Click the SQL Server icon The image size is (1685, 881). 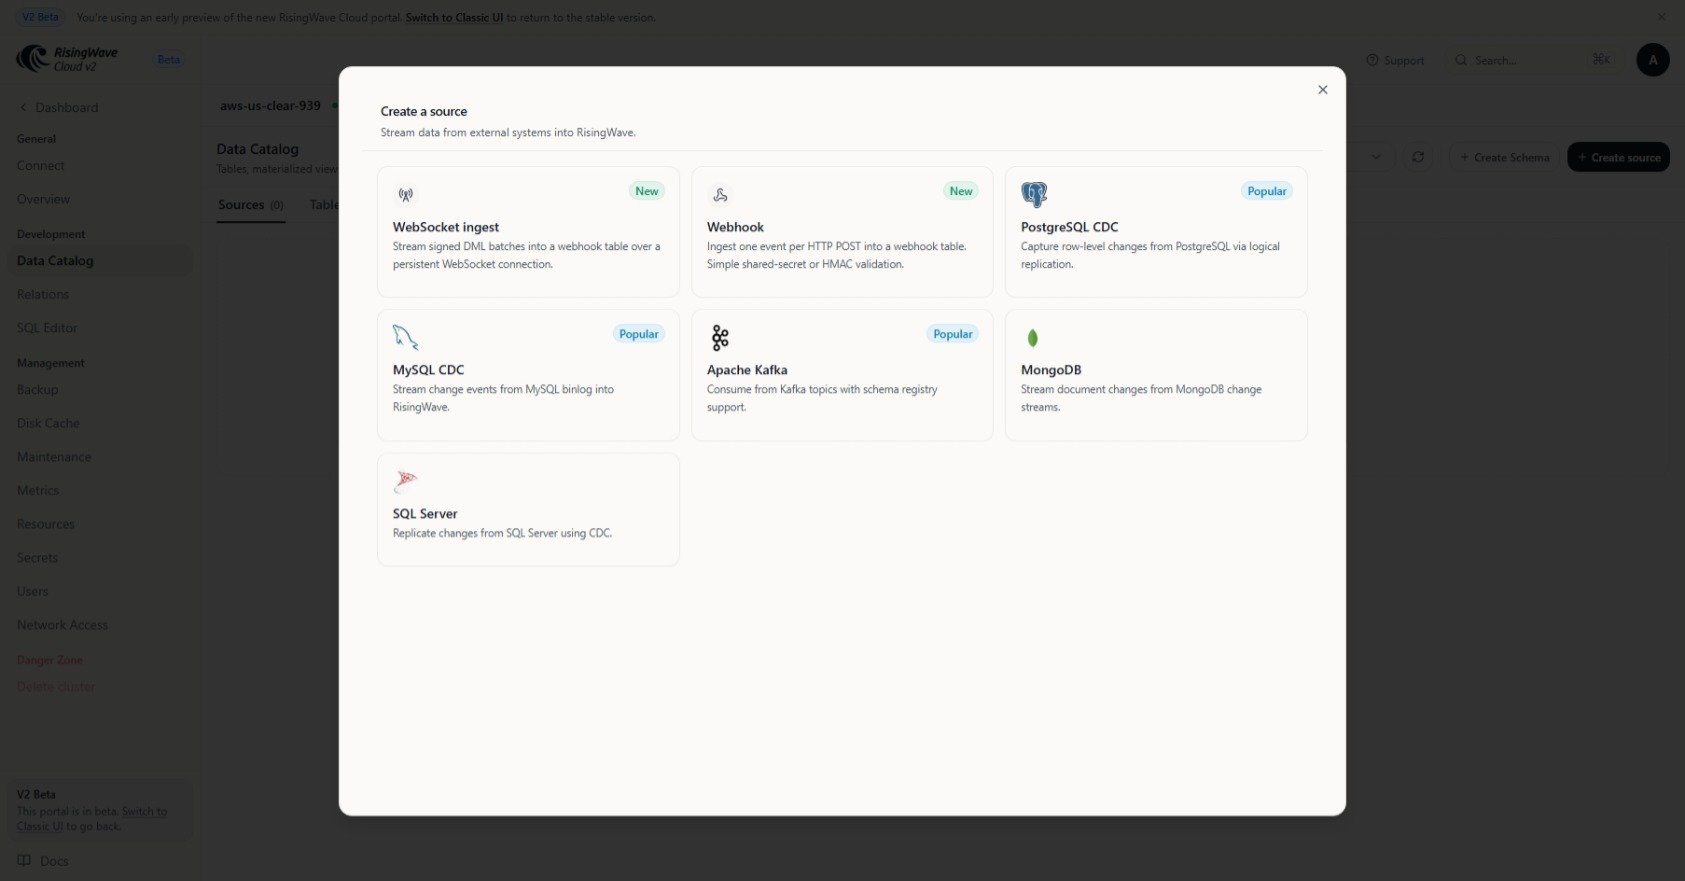click(x=405, y=481)
